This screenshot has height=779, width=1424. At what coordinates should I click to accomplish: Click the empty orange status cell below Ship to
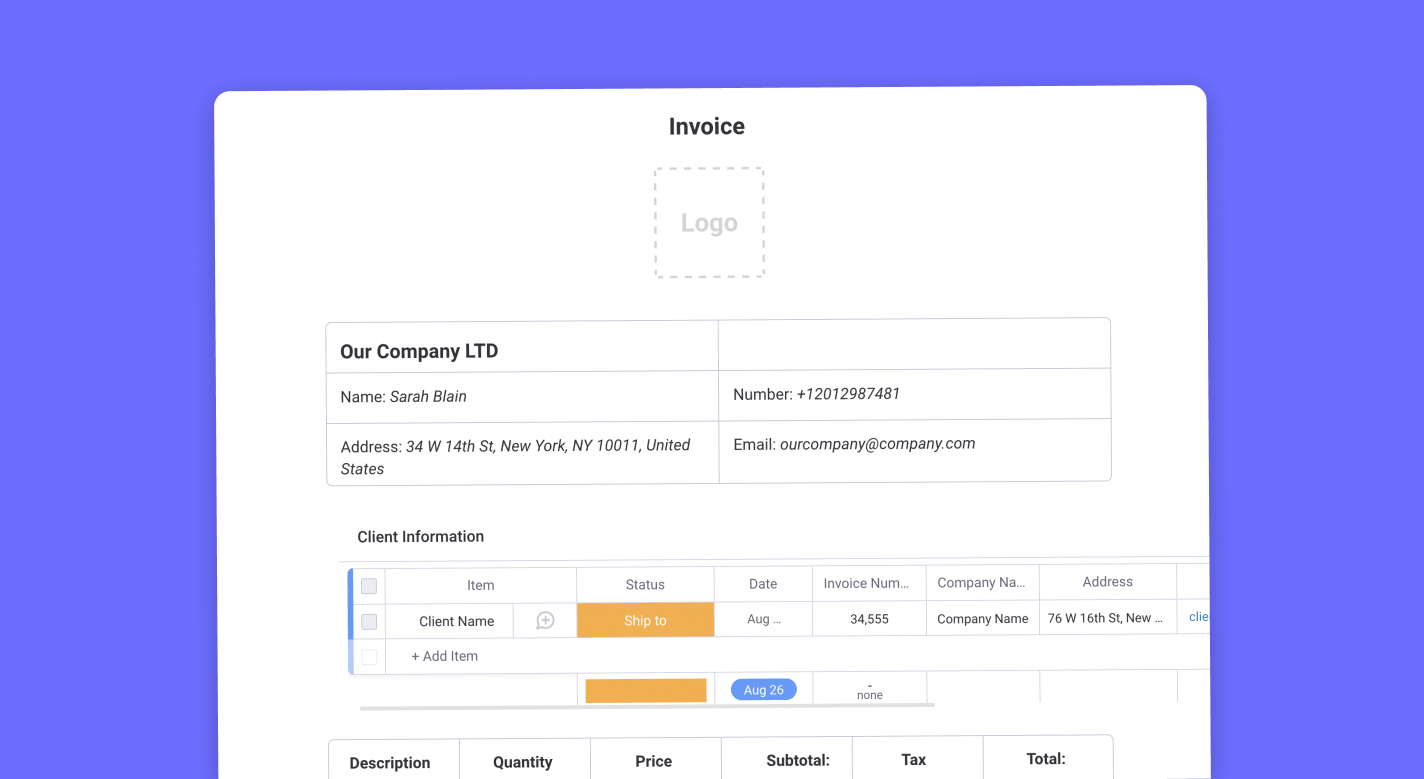645,689
